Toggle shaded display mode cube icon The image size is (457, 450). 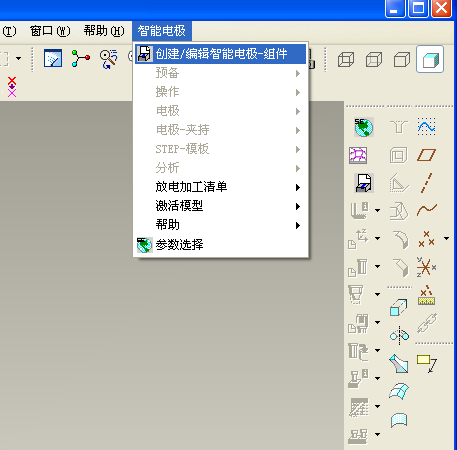pos(430,59)
